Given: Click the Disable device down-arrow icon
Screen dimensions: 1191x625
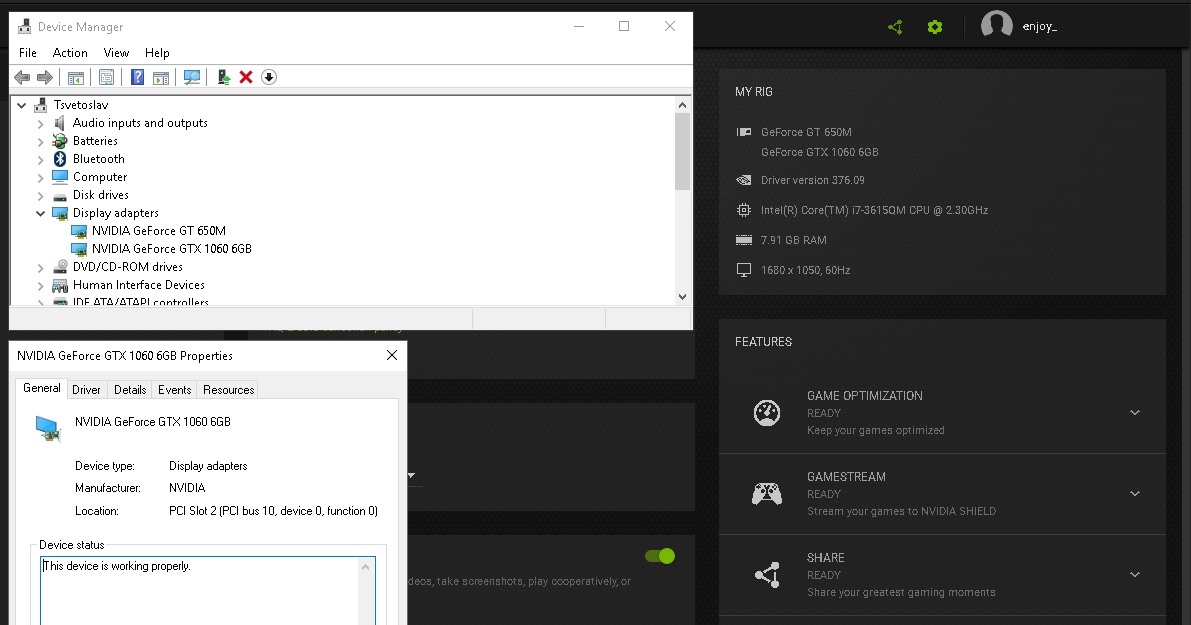Looking at the screenshot, I should (269, 77).
